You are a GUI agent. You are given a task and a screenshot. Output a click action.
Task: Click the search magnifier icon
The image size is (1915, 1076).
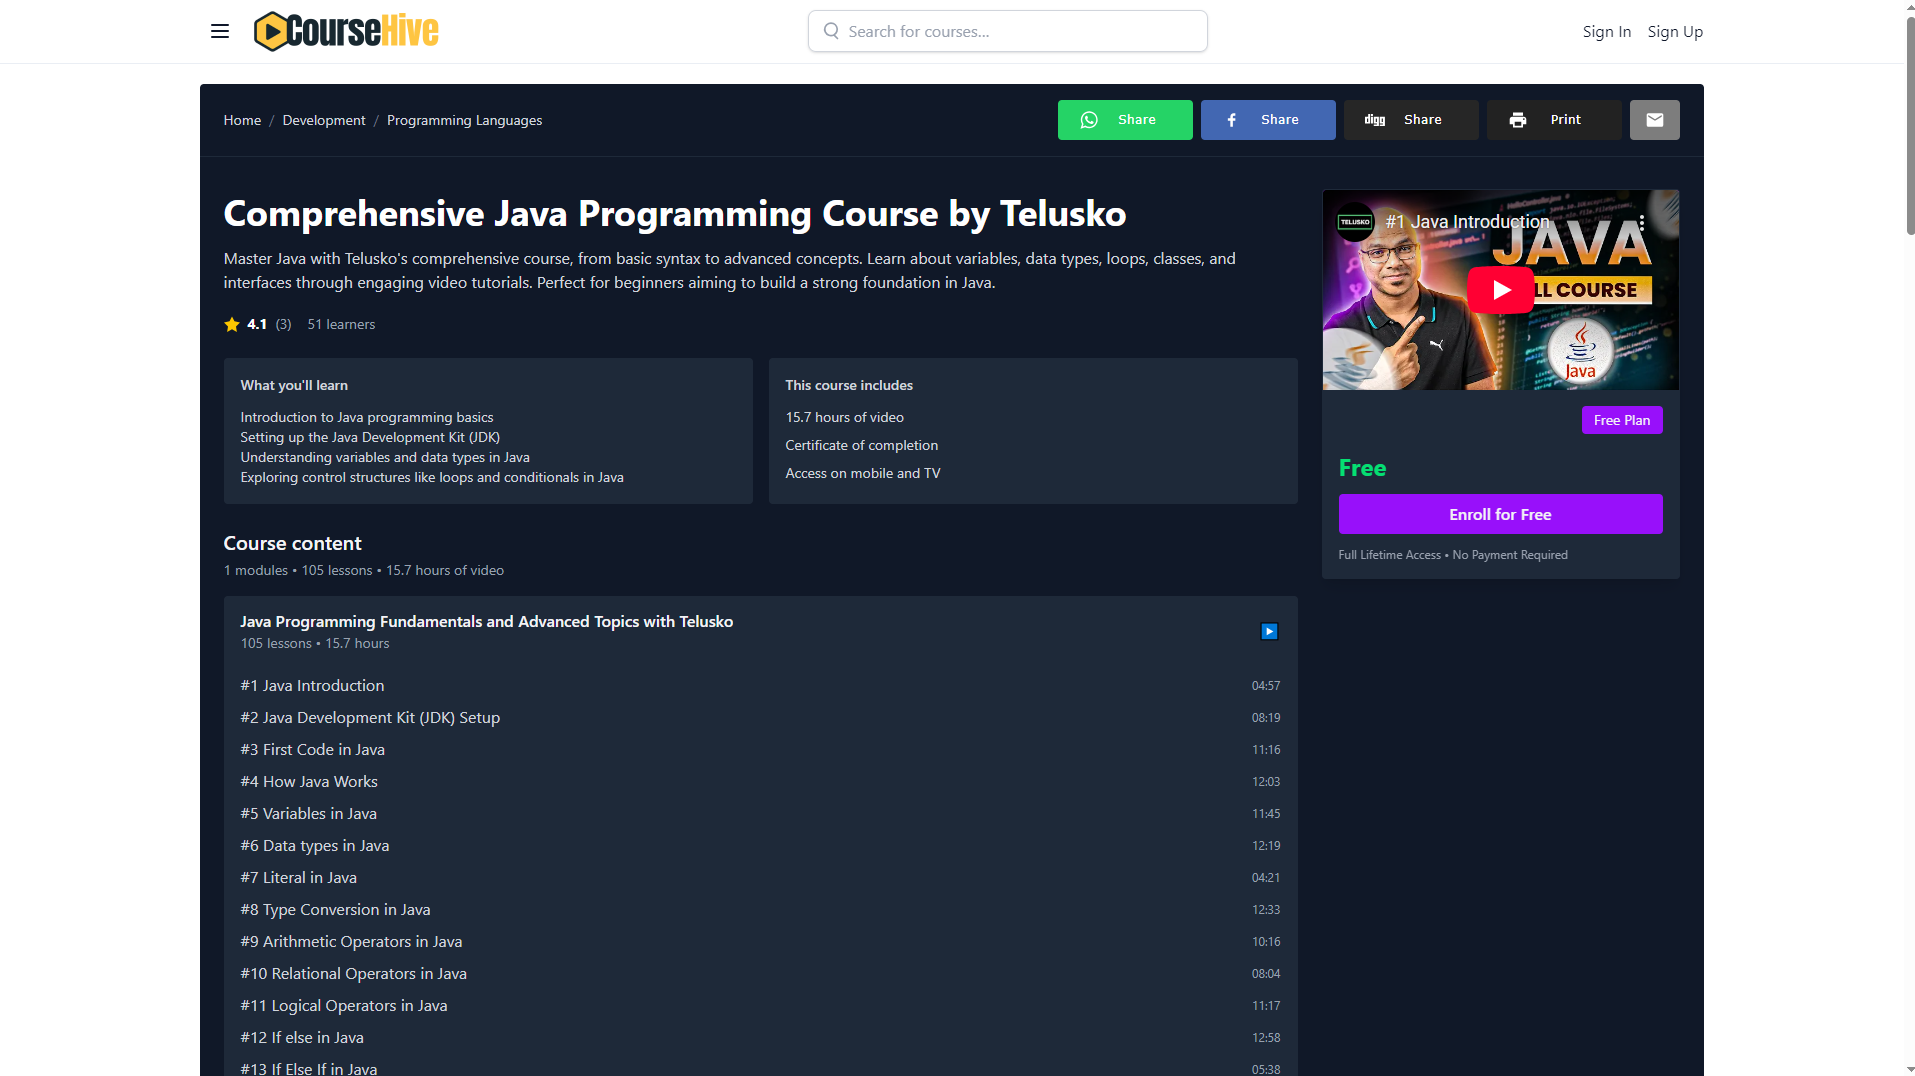[x=831, y=31]
